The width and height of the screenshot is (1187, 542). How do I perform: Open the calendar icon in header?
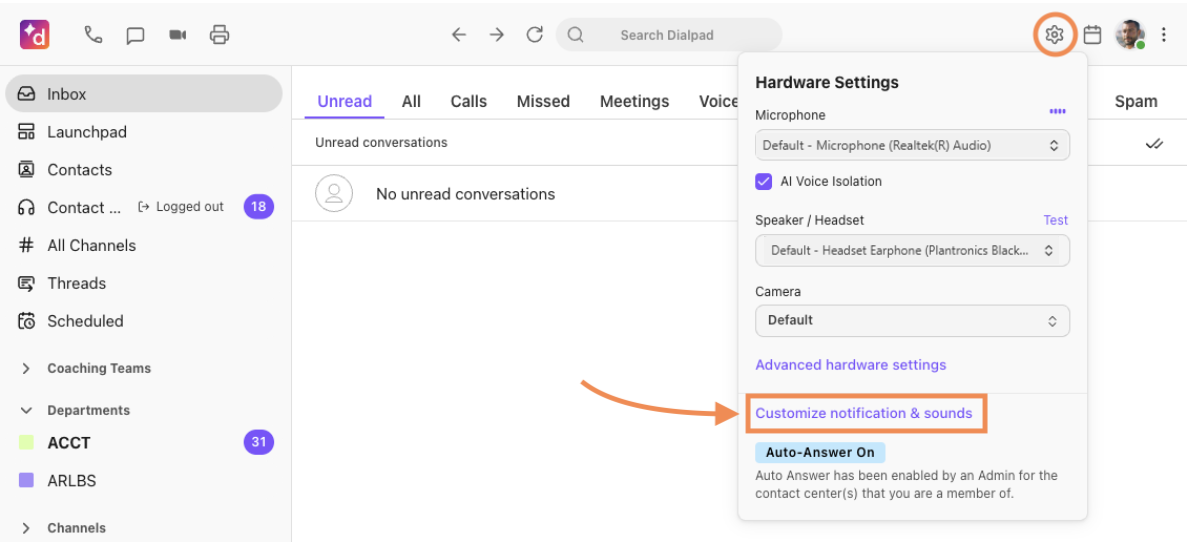pyautogui.click(x=1092, y=35)
